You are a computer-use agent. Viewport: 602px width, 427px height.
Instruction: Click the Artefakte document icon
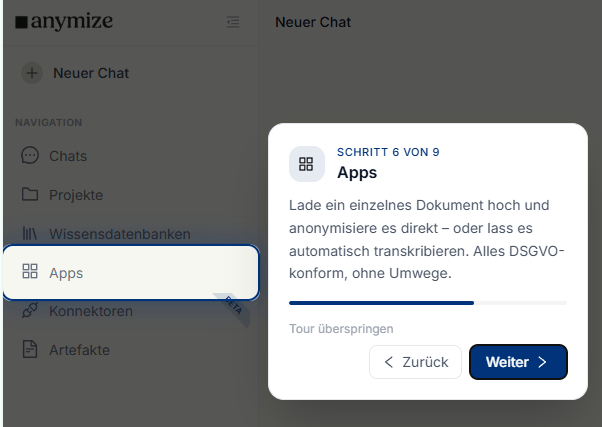(30, 349)
